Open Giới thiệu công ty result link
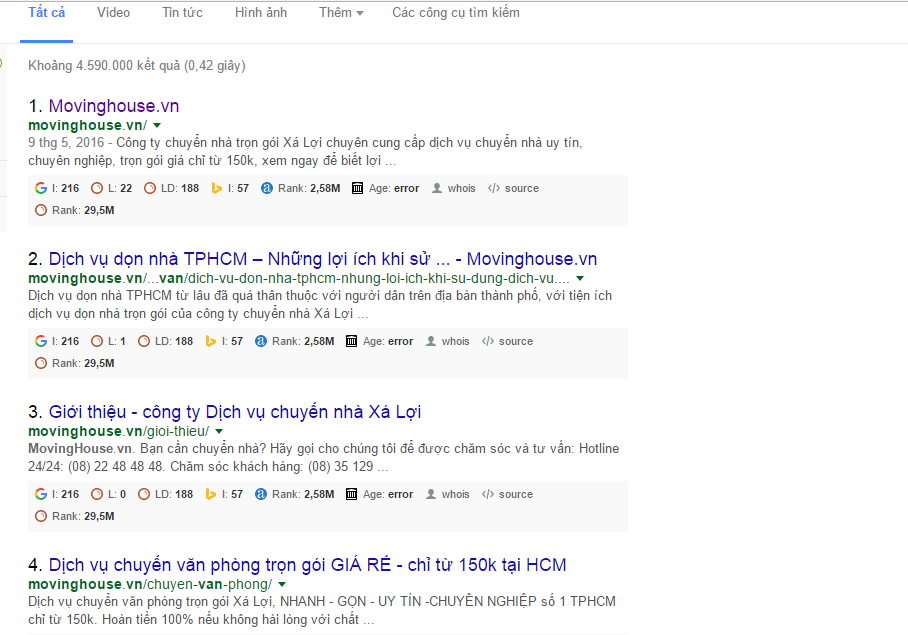 (x=235, y=412)
